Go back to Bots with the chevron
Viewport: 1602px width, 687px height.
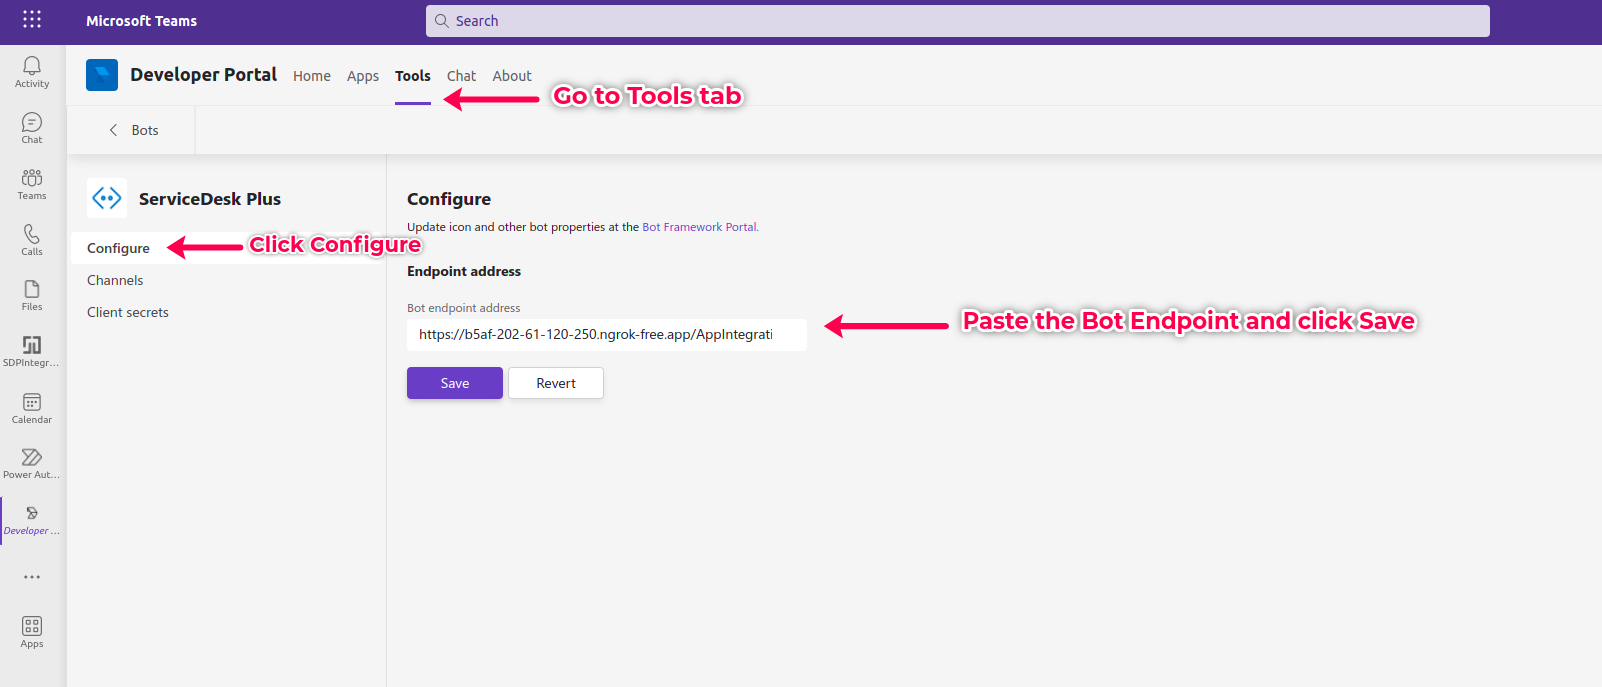click(x=113, y=130)
